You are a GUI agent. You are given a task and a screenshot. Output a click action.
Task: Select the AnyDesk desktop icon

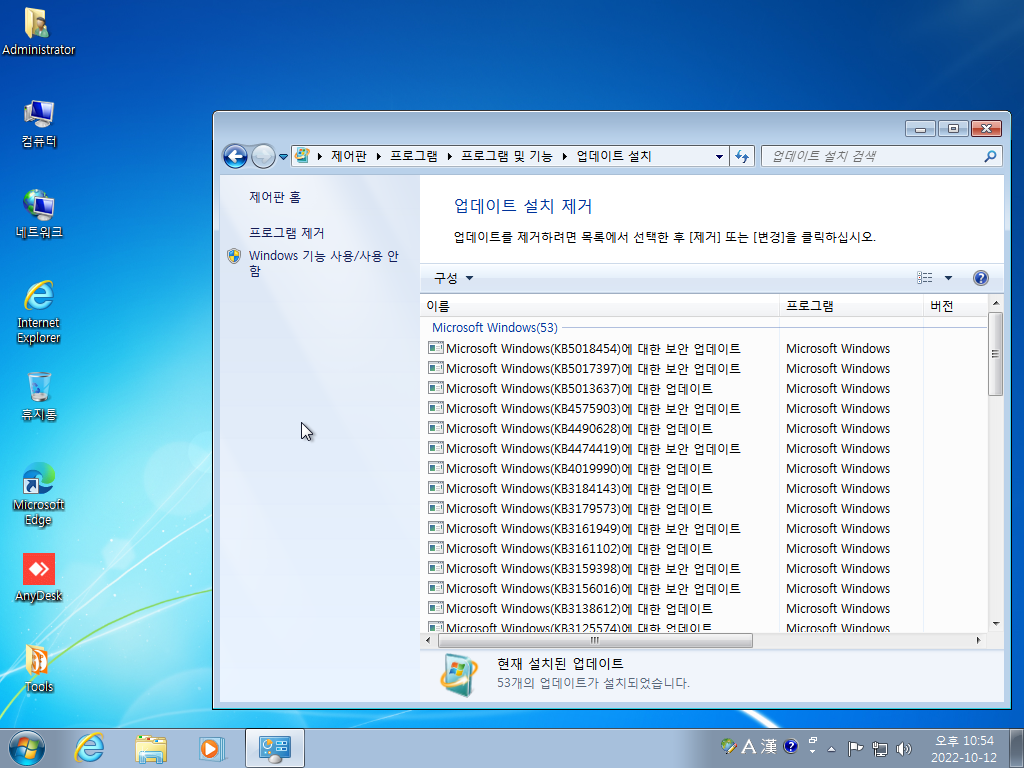coord(39,578)
